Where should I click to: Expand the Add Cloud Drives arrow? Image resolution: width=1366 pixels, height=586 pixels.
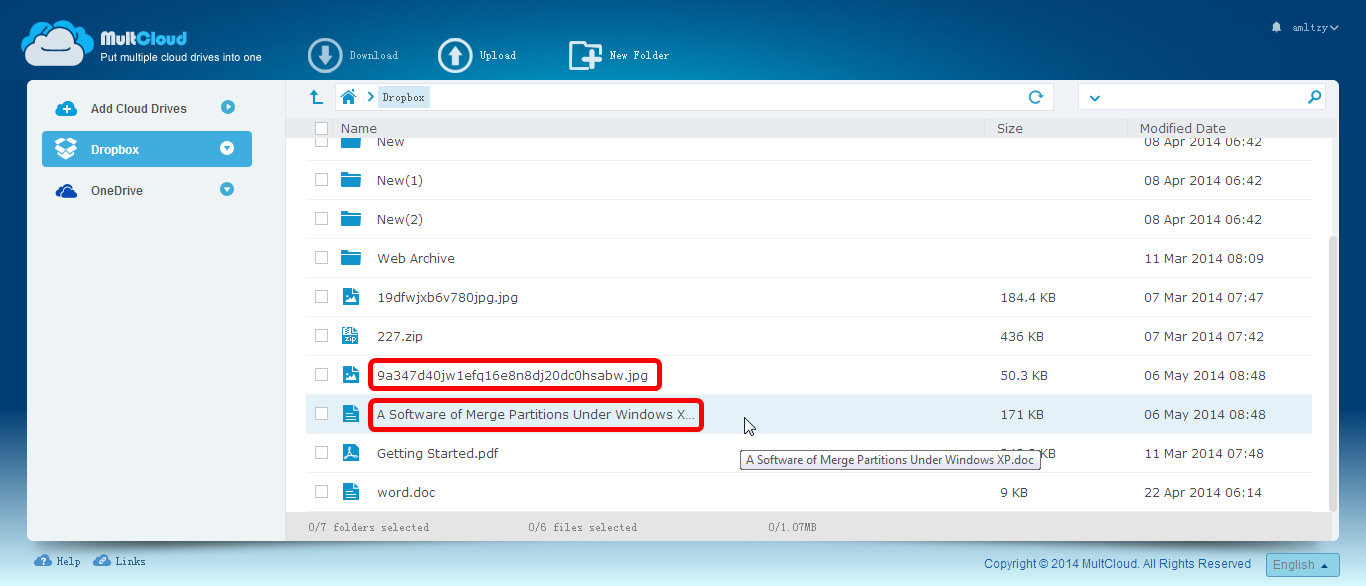point(228,107)
